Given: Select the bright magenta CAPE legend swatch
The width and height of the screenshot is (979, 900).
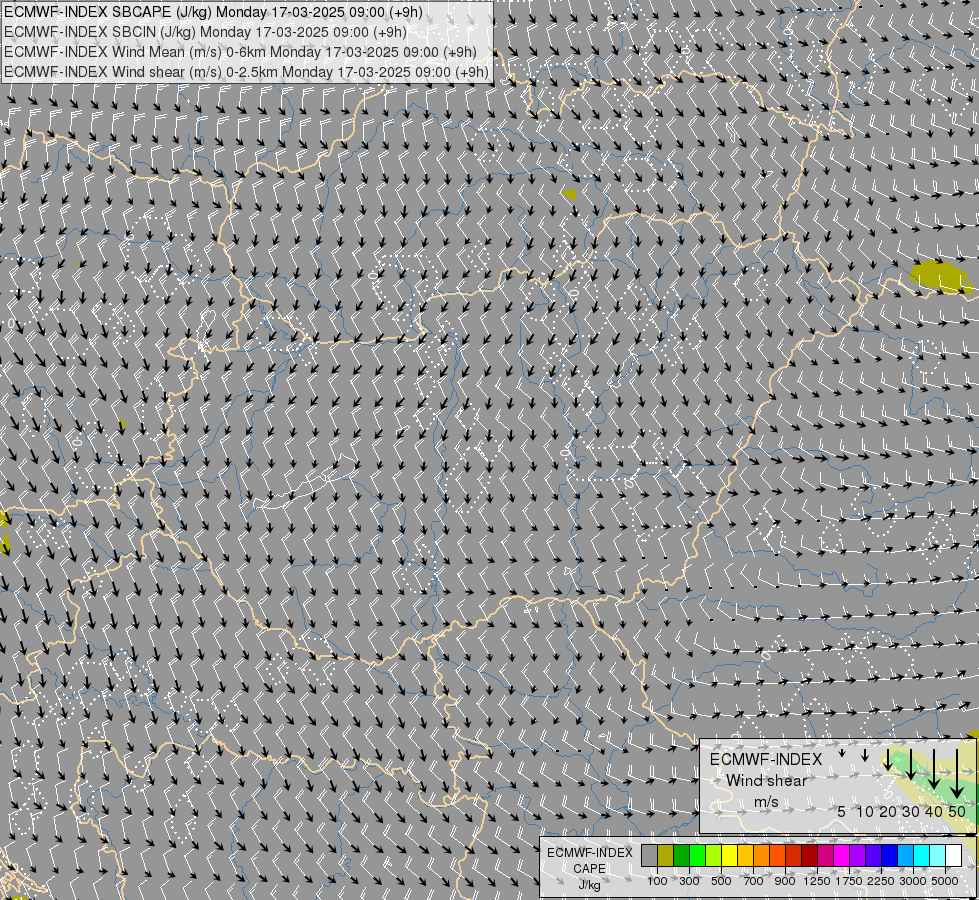Looking at the screenshot, I should [x=842, y=856].
